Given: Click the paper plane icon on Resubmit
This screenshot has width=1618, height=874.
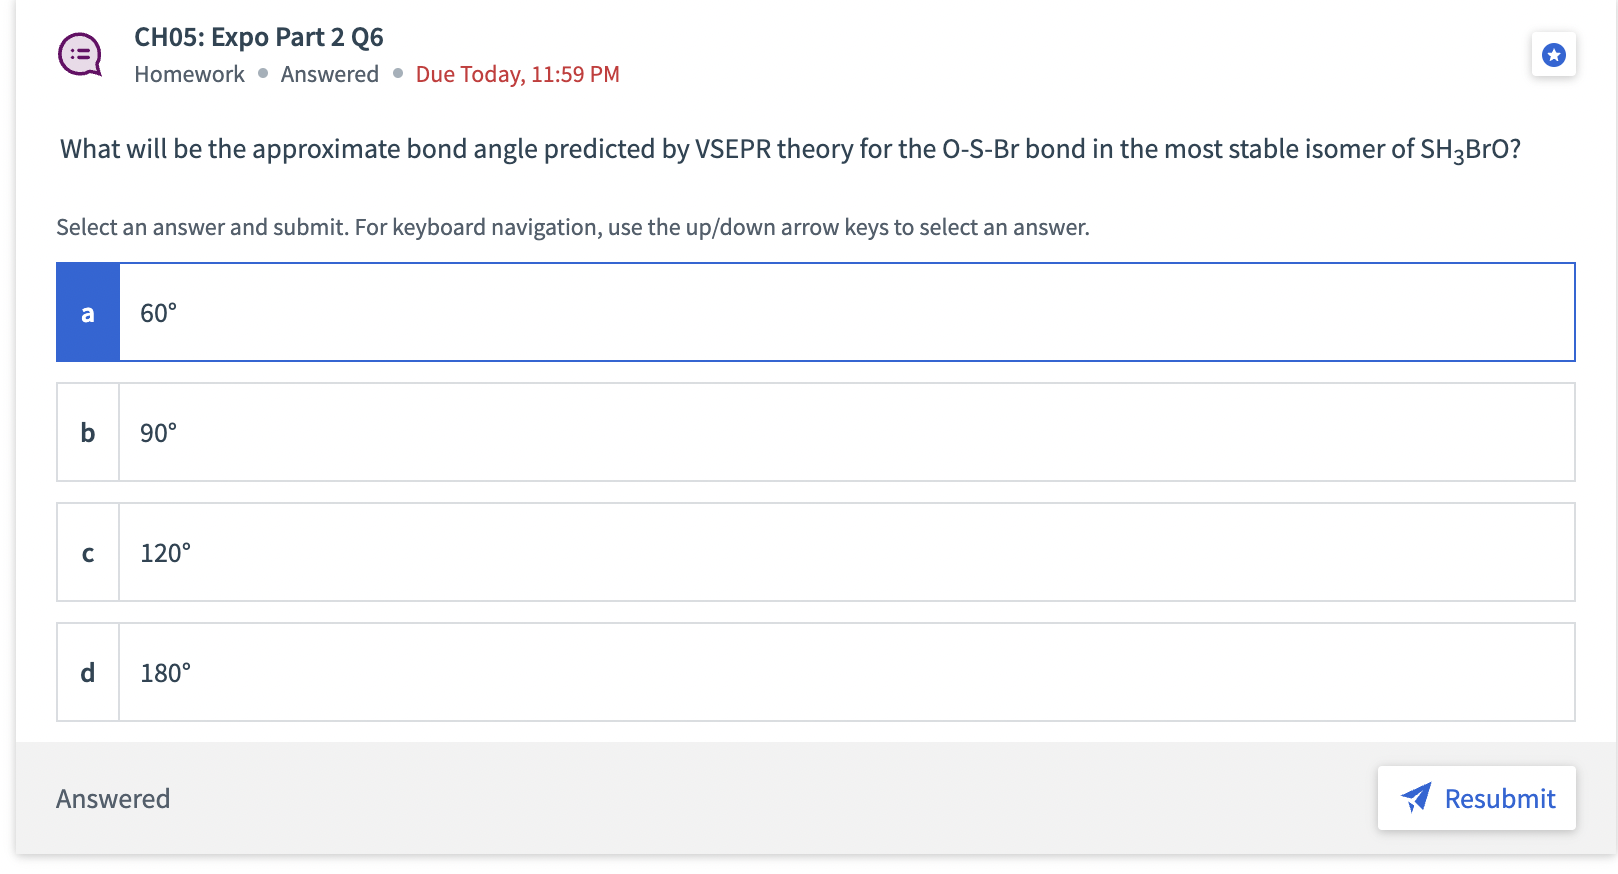Looking at the screenshot, I should click(x=1416, y=798).
